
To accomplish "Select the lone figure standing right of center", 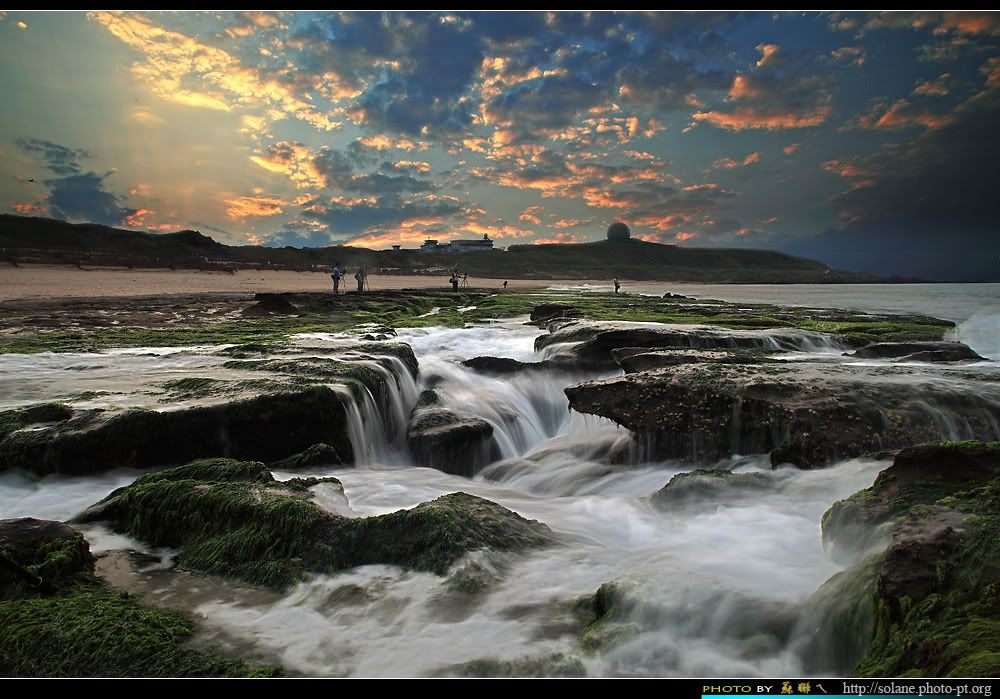I will [616, 285].
